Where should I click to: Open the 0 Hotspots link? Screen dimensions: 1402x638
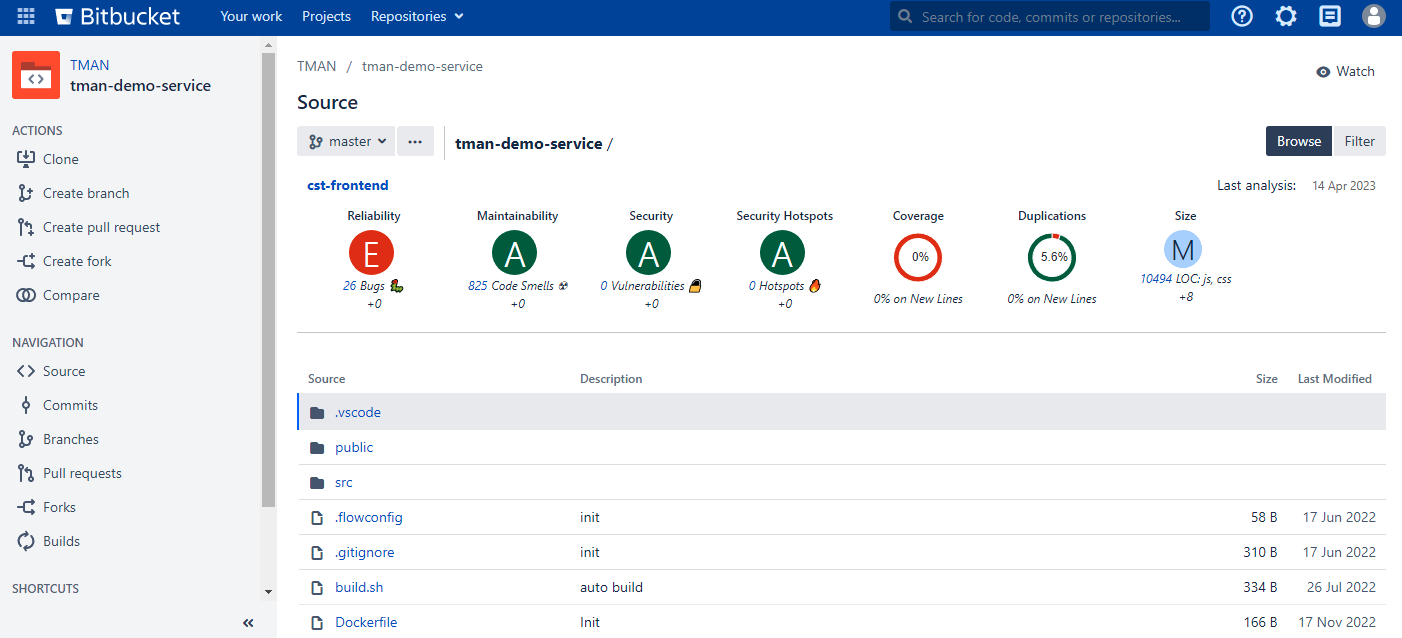(777, 285)
